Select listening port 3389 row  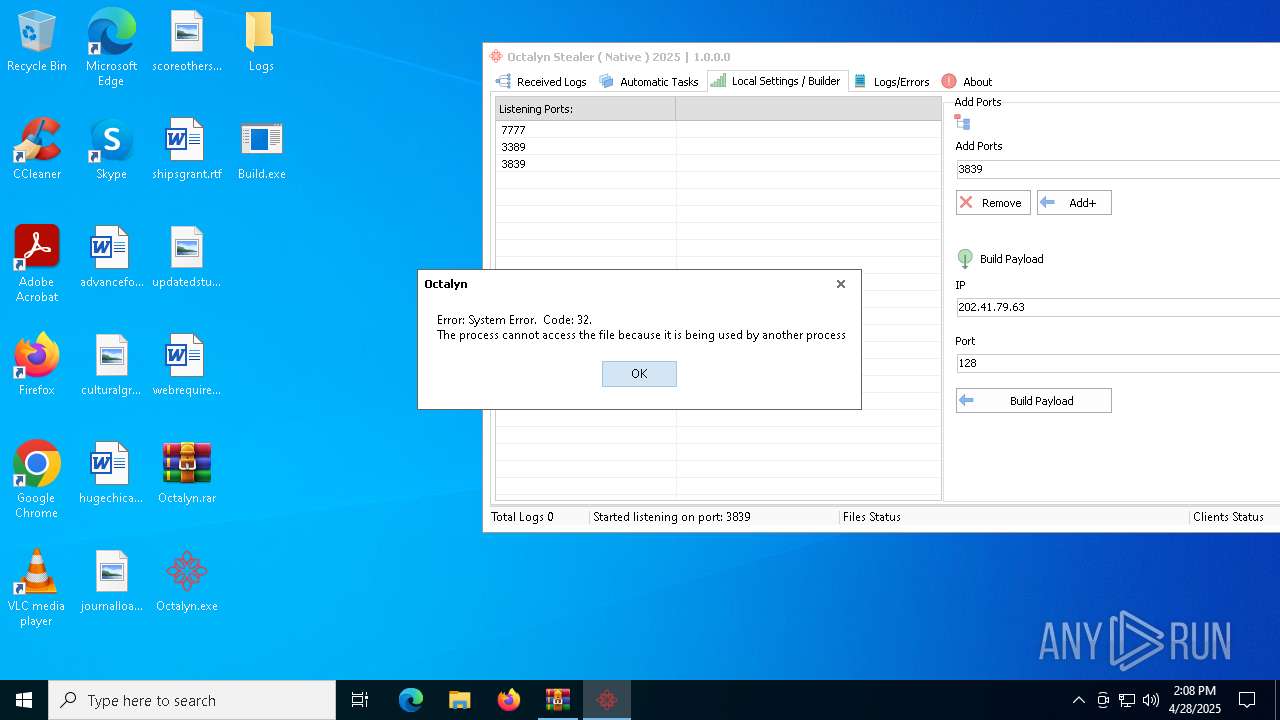pos(718,147)
